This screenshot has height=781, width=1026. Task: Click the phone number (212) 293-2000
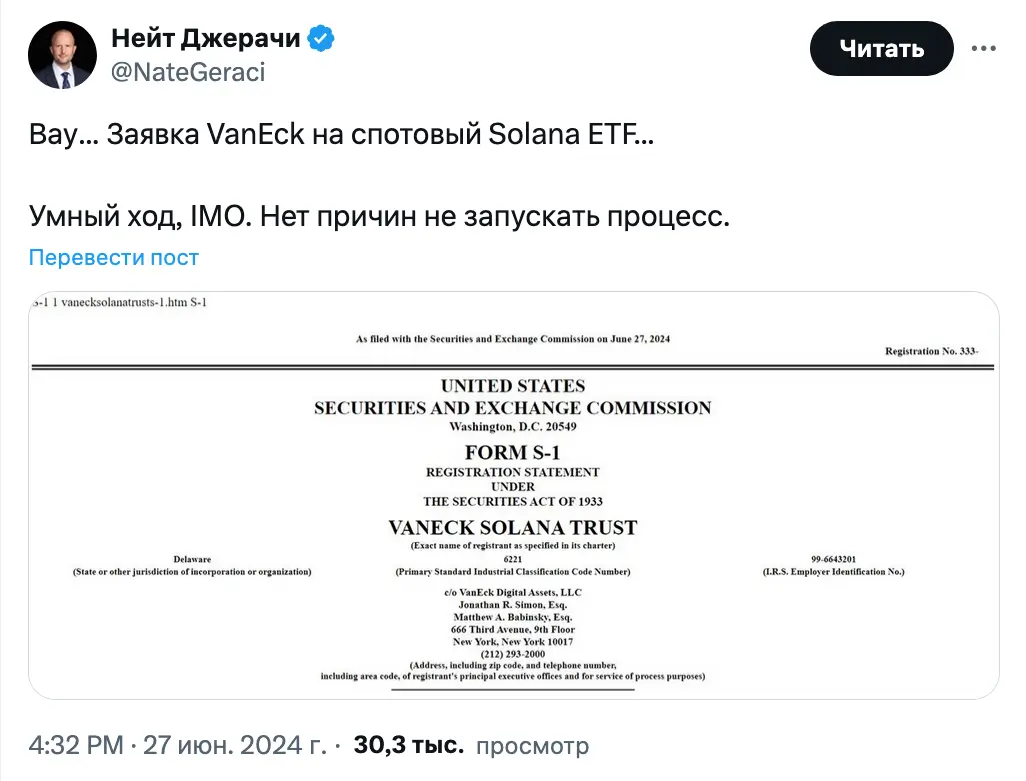(x=513, y=654)
